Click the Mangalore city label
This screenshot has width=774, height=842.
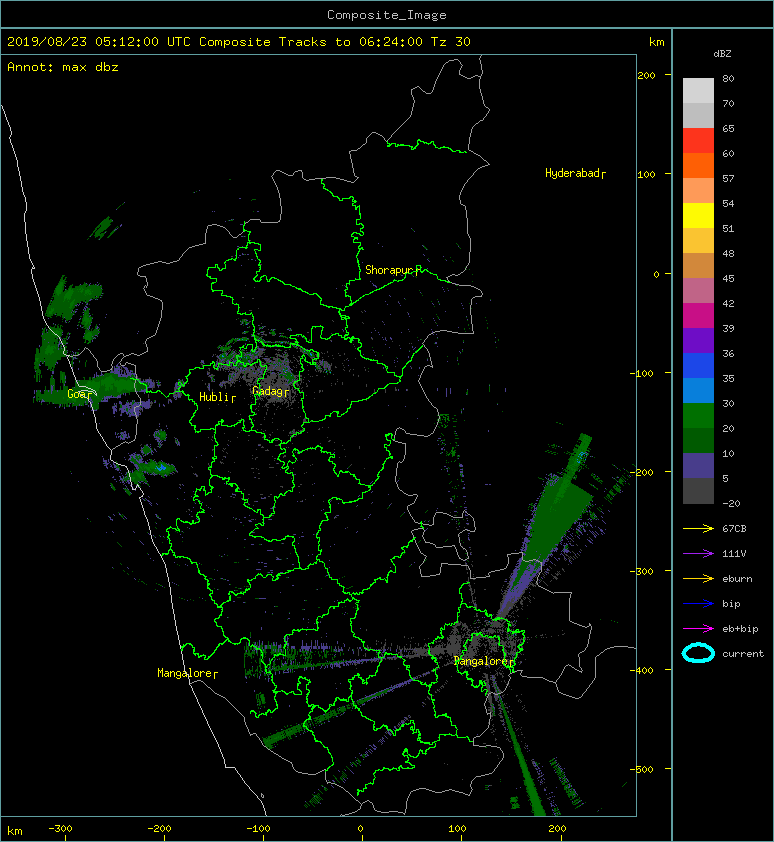pos(185,673)
